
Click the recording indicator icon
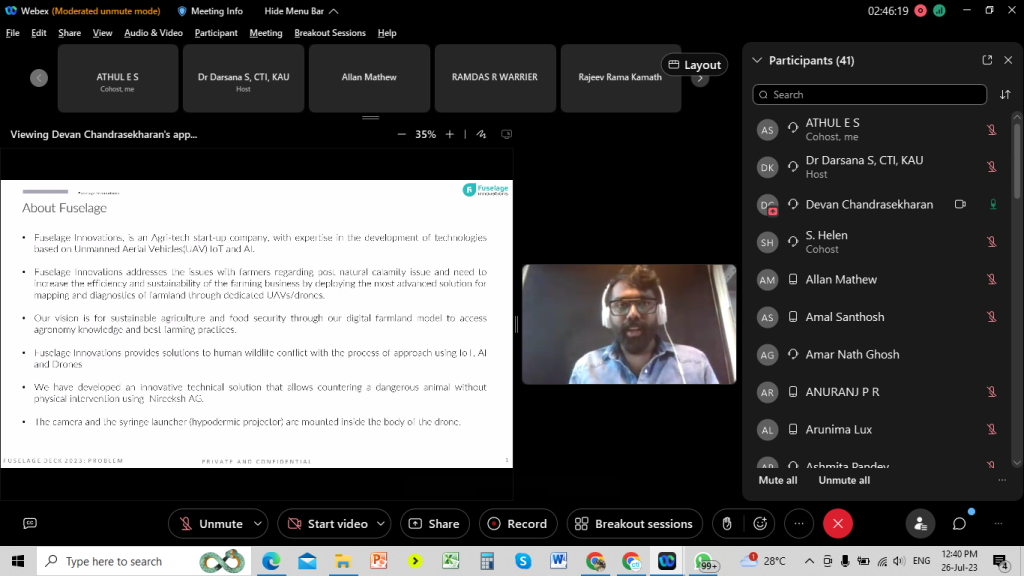[920, 10]
